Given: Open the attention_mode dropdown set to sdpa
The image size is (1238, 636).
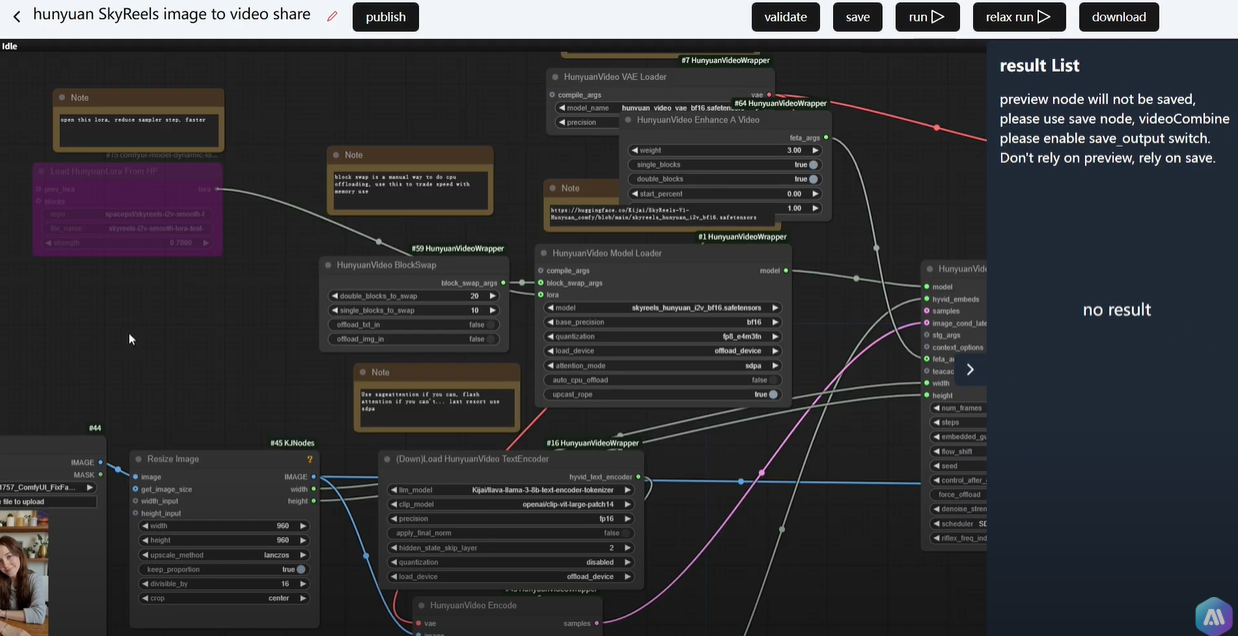Looking at the screenshot, I should pyautogui.click(x=662, y=366).
